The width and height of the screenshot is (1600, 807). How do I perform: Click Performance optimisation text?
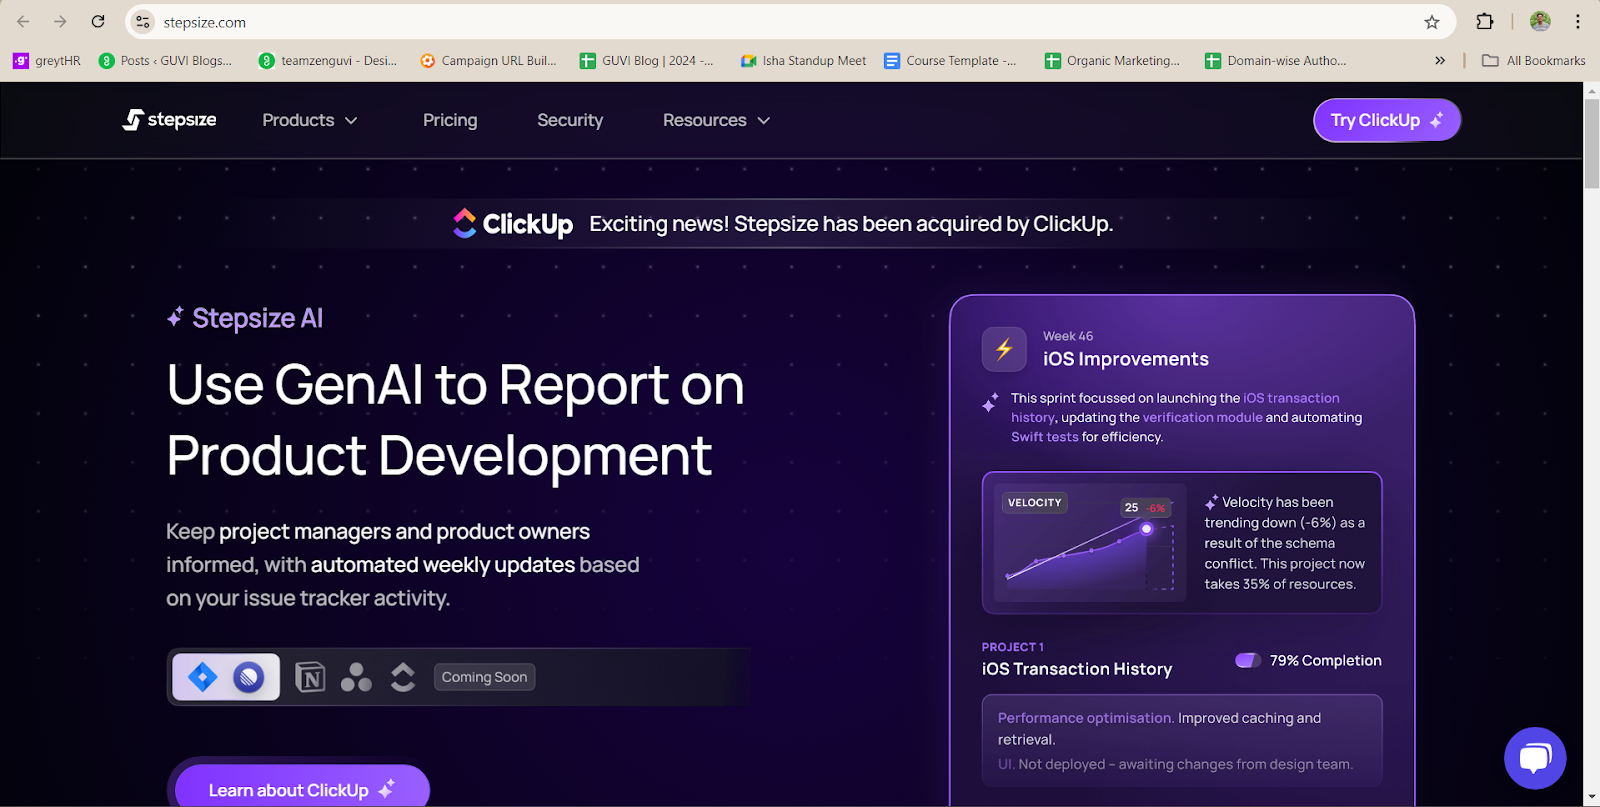coord(1084,718)
